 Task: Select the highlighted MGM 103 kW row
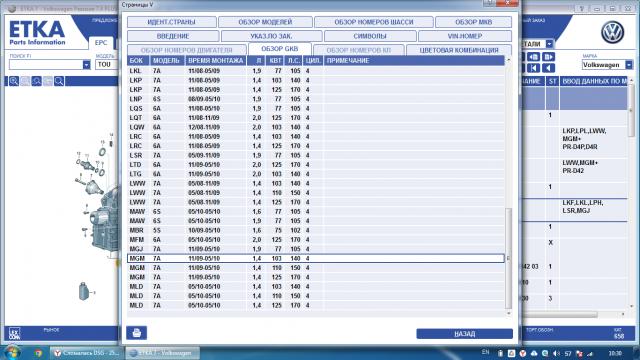pyautogui.click(x=316, y=258)
